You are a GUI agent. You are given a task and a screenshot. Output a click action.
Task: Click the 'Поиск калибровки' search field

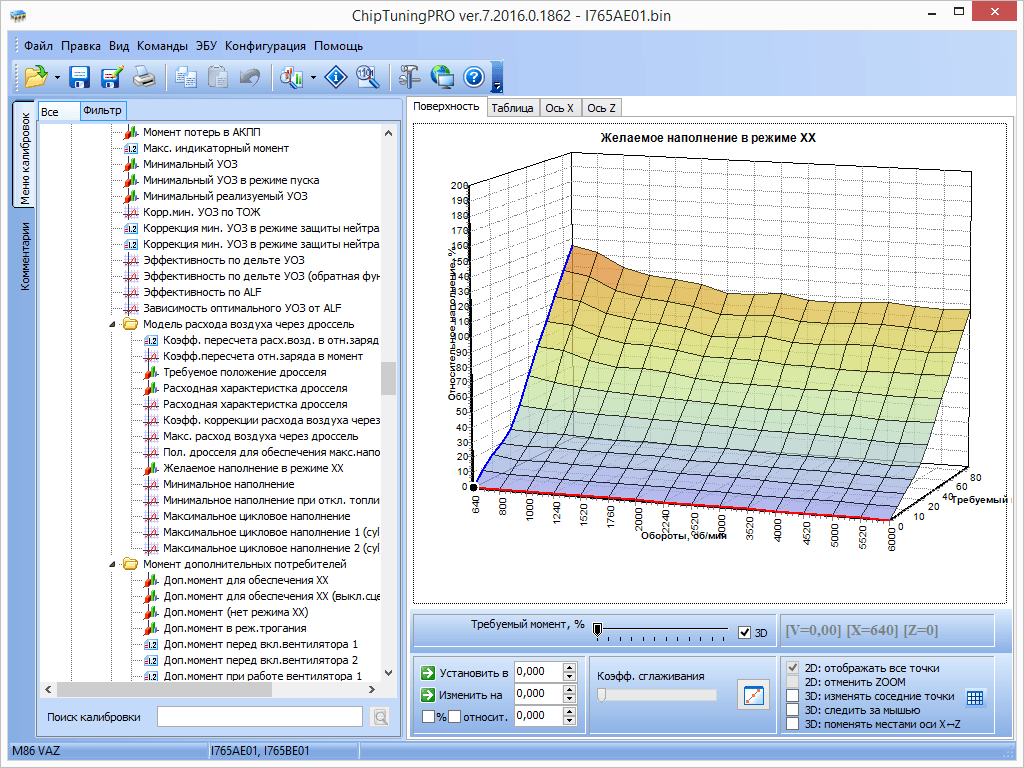point(259,716)
